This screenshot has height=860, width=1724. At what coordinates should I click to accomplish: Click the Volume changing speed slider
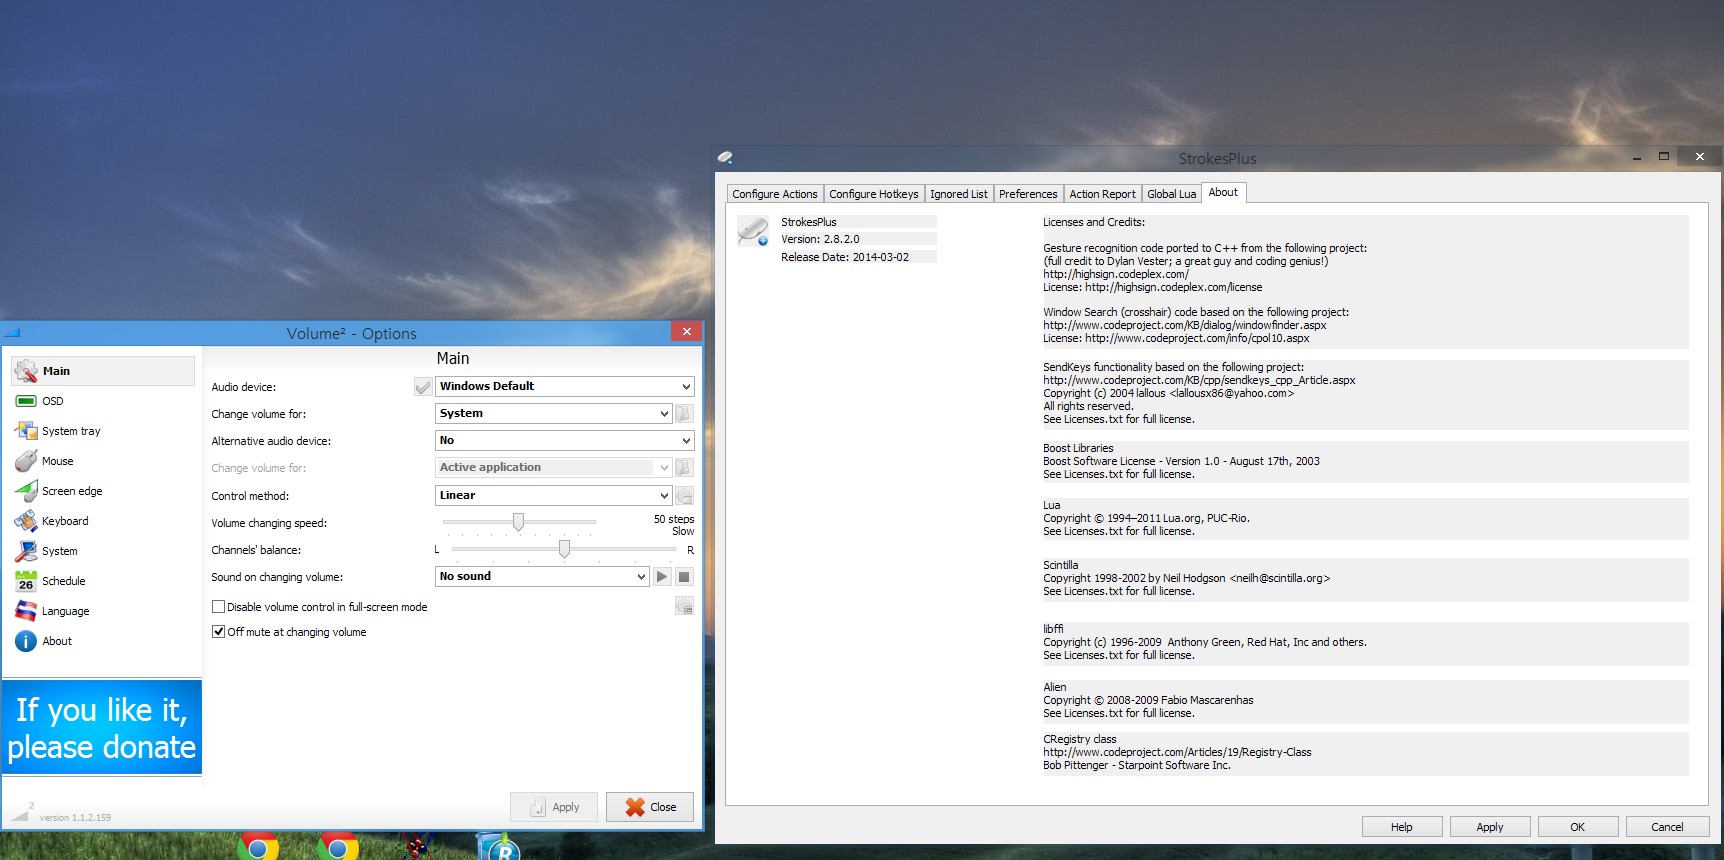[x=519, y=522]
